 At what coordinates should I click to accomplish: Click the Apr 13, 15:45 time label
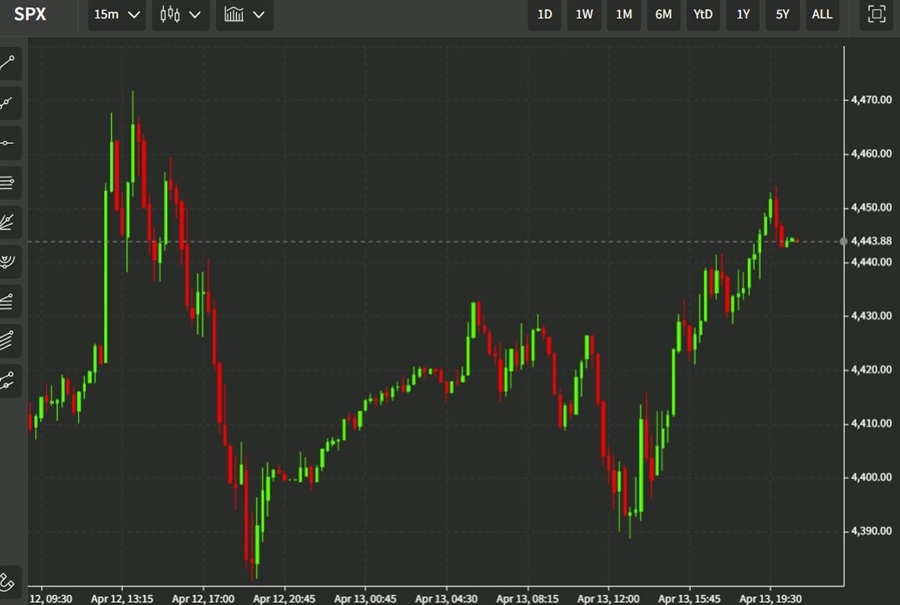689,599
